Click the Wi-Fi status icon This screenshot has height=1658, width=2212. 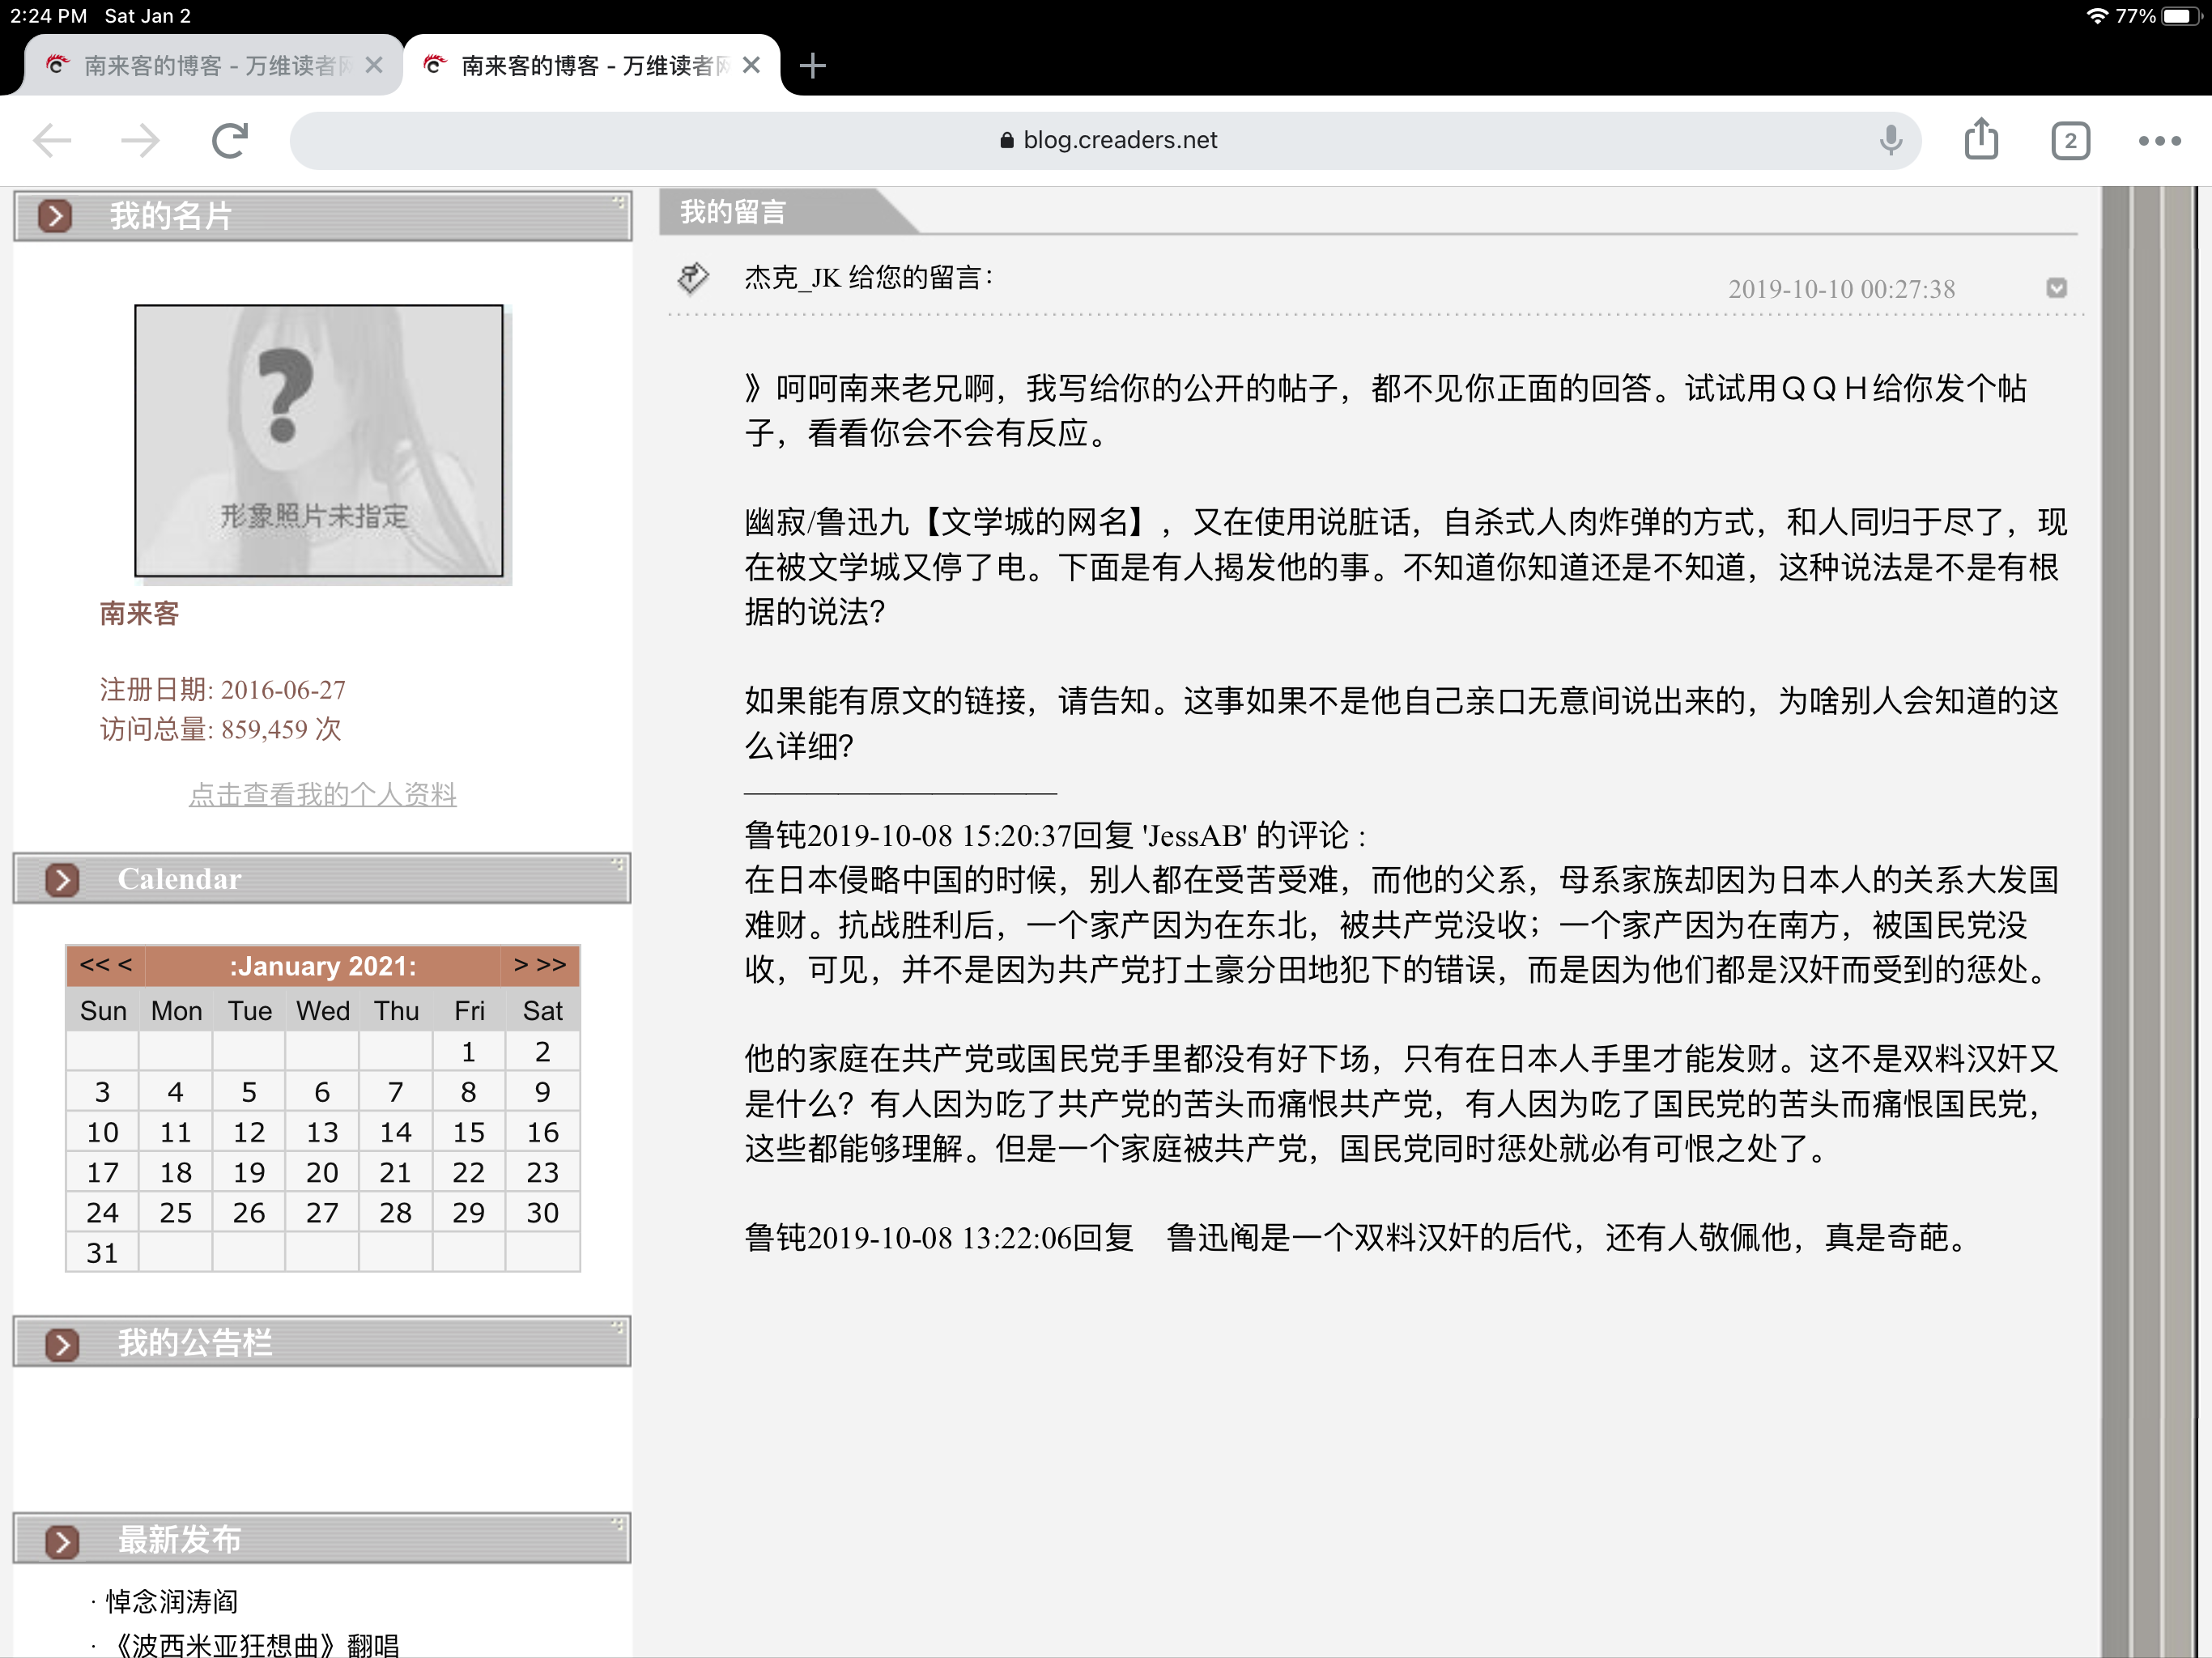(2096, 16)
